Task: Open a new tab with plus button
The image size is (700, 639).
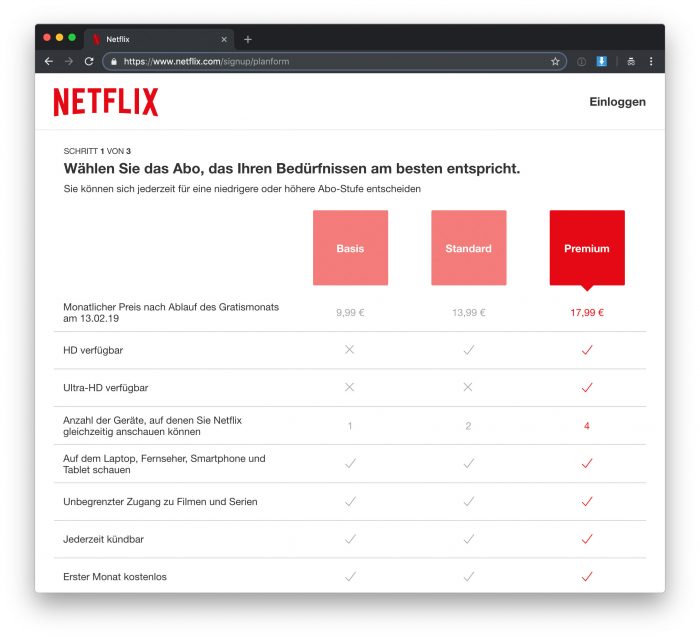Action: pos(248,39)
